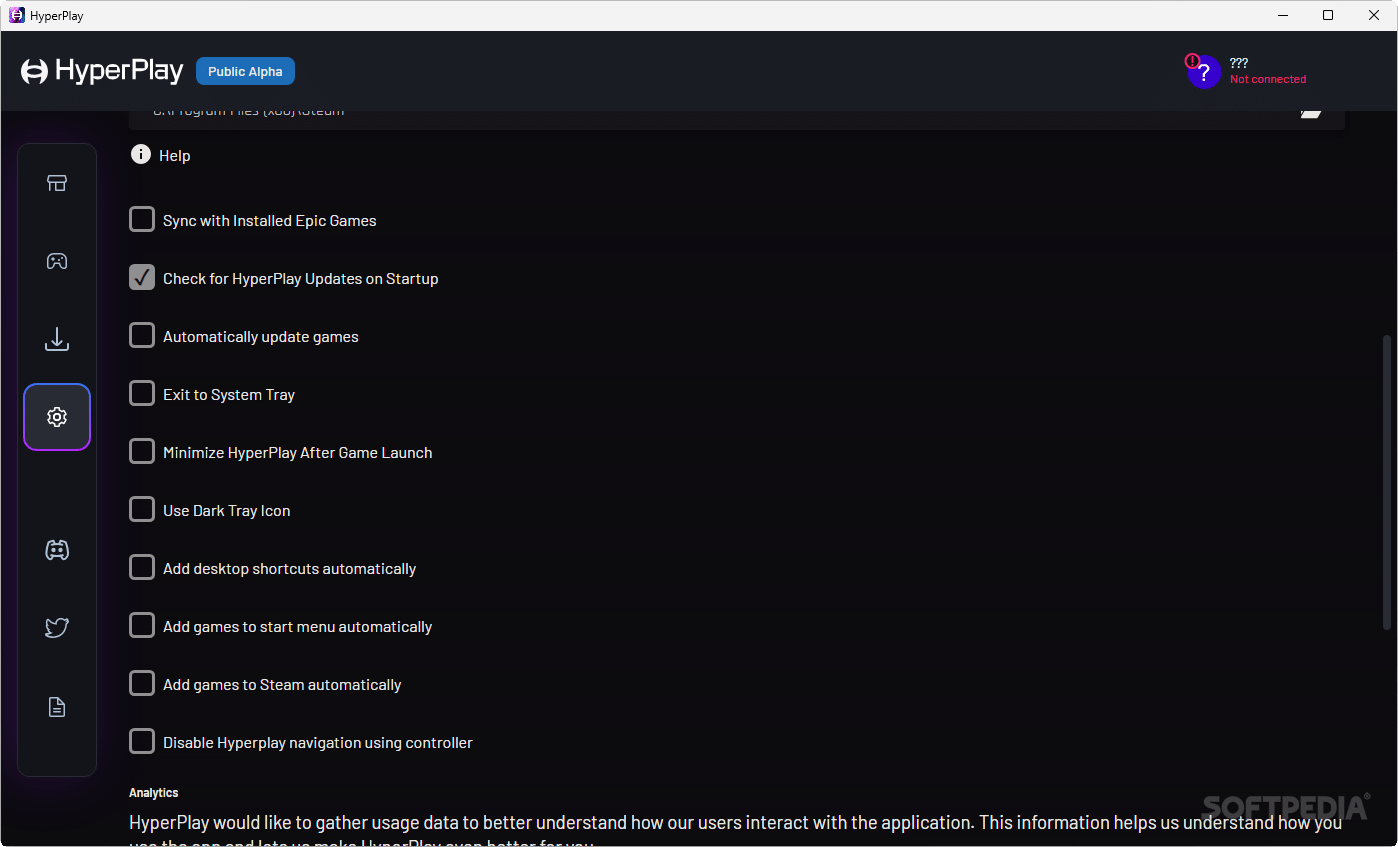Click the Analytics heading
Viewport: 1398px width, 847px height.
click(x=154, y=793)
